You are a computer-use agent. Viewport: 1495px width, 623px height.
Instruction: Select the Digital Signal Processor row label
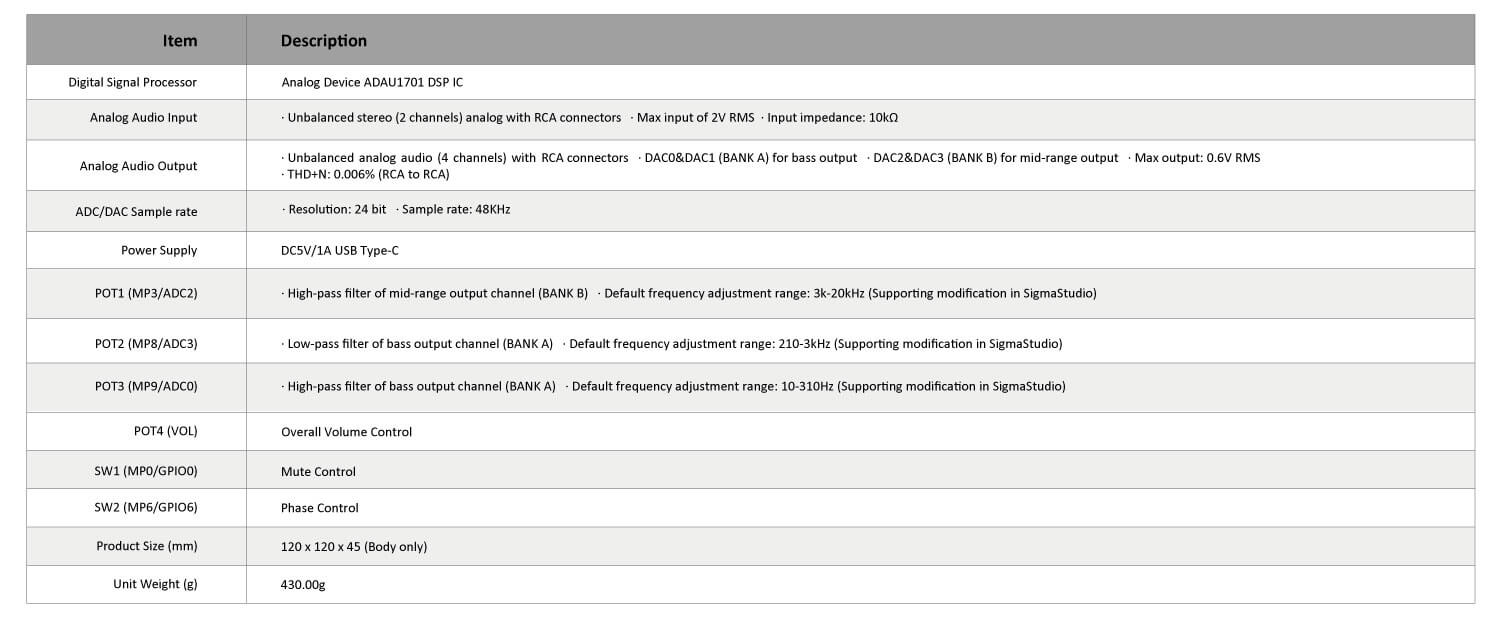[132, 82]
